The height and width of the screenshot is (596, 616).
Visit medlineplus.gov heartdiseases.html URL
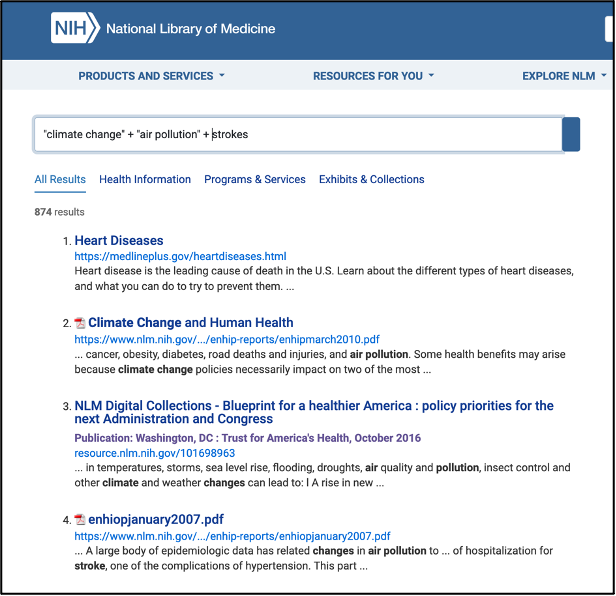point(180,257)
